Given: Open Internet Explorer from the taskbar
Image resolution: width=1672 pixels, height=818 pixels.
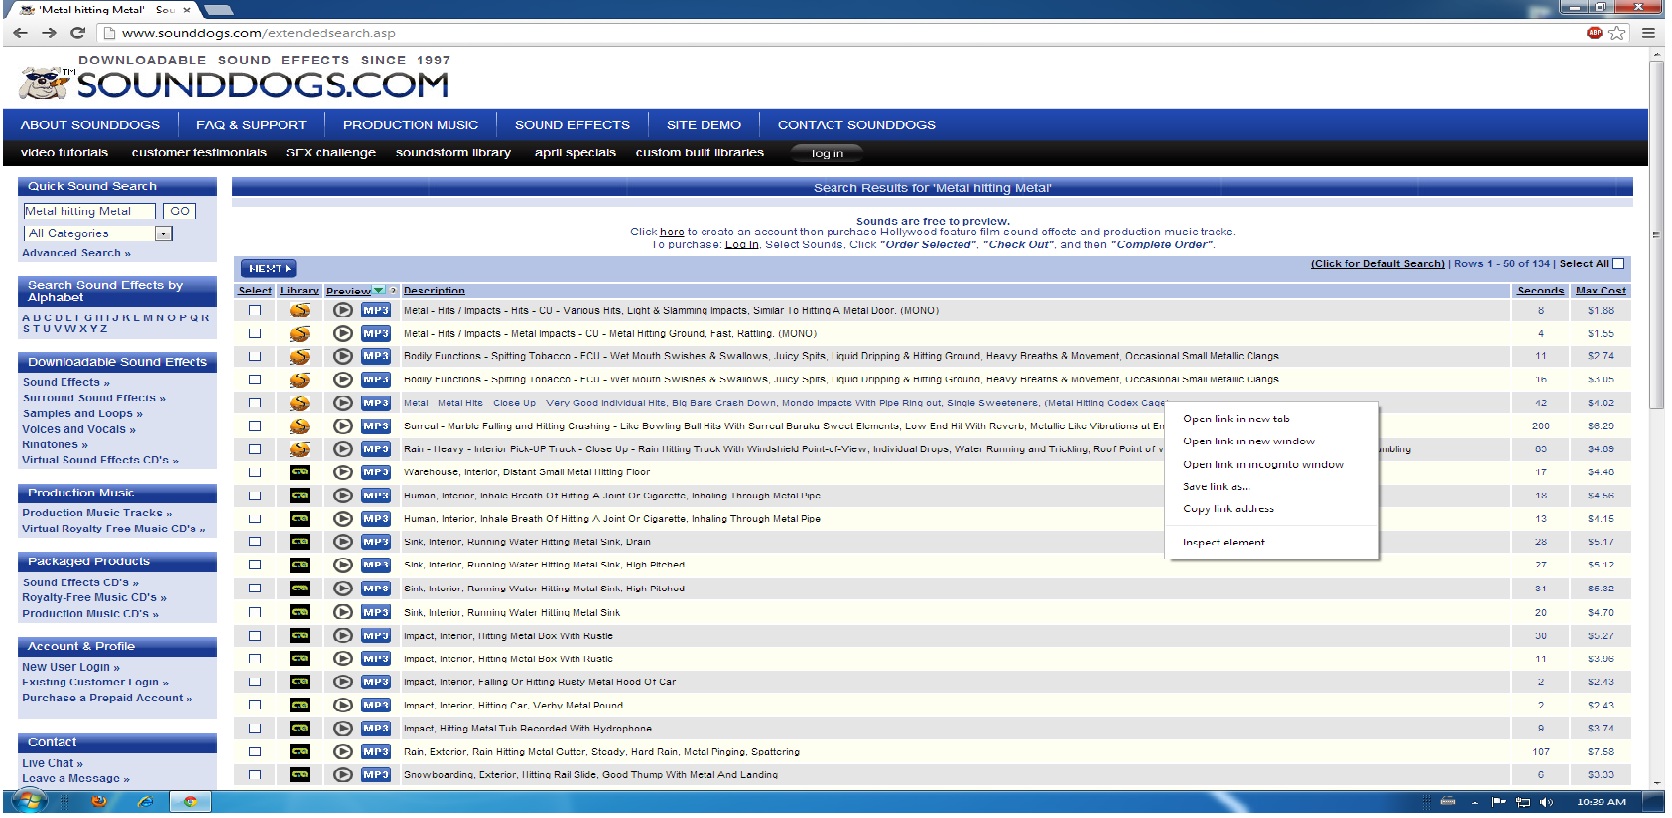Looking at the screenshot, I should 145,802.
